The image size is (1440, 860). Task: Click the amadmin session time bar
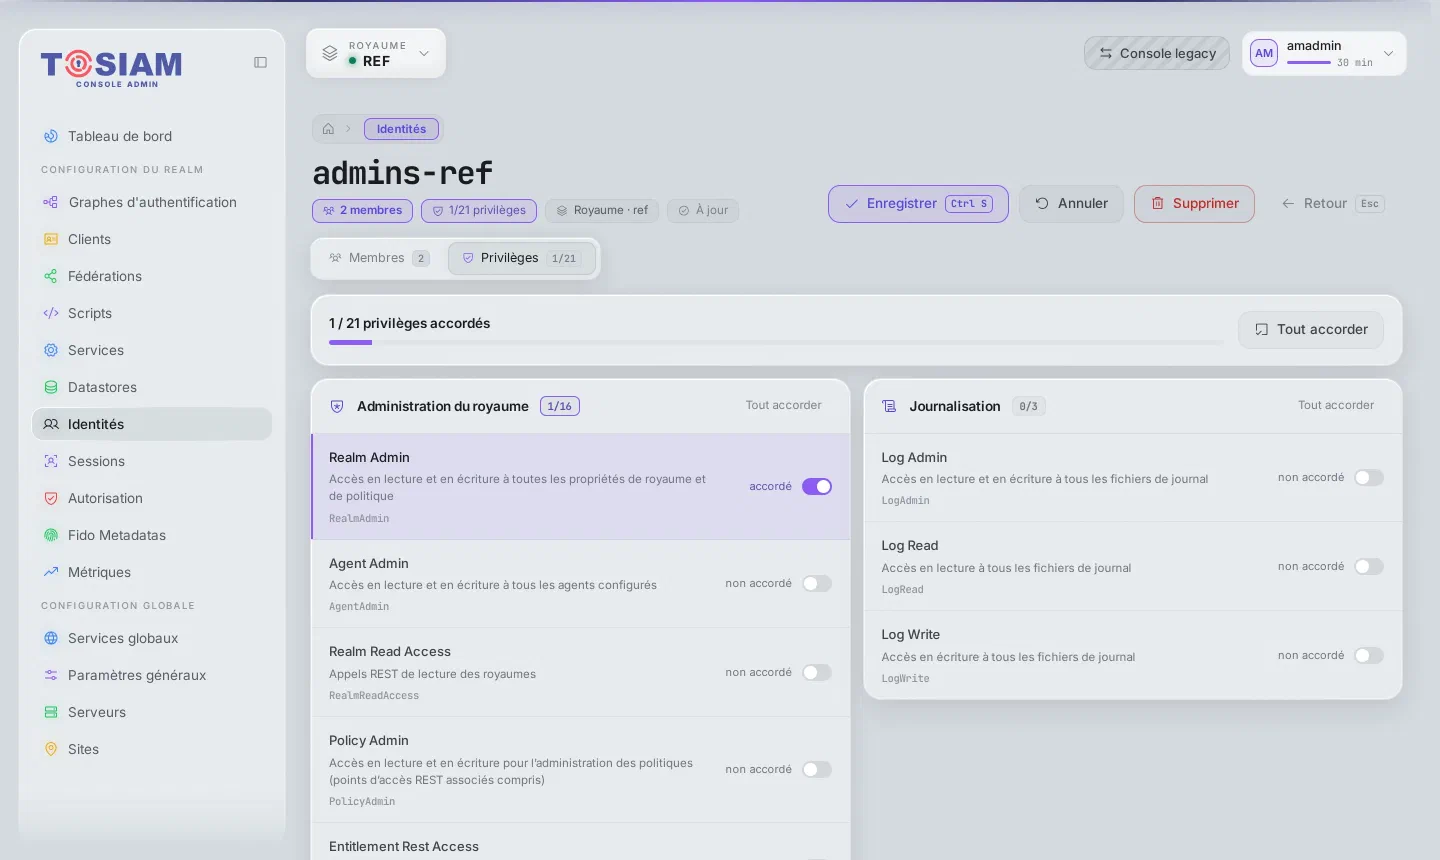(1308, 63)
